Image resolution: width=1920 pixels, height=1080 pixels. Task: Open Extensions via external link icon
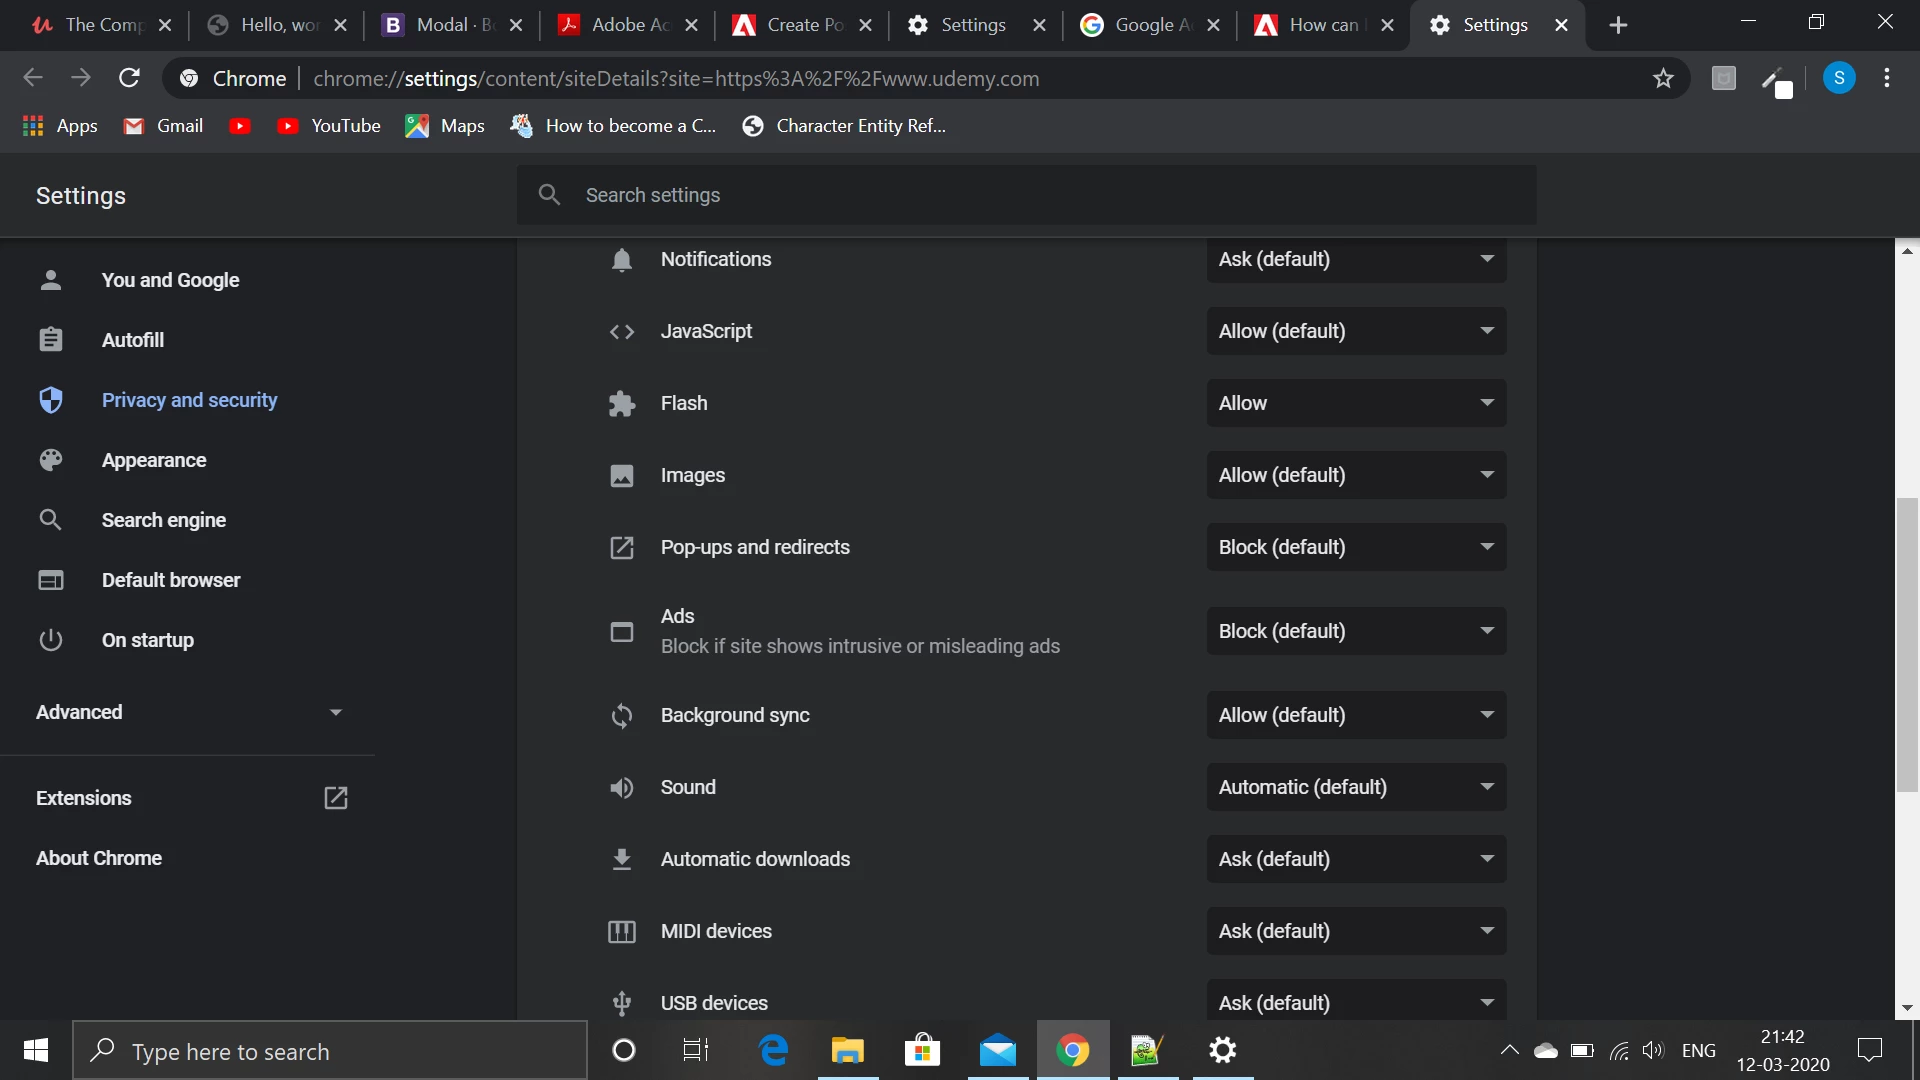click(336, 798)
